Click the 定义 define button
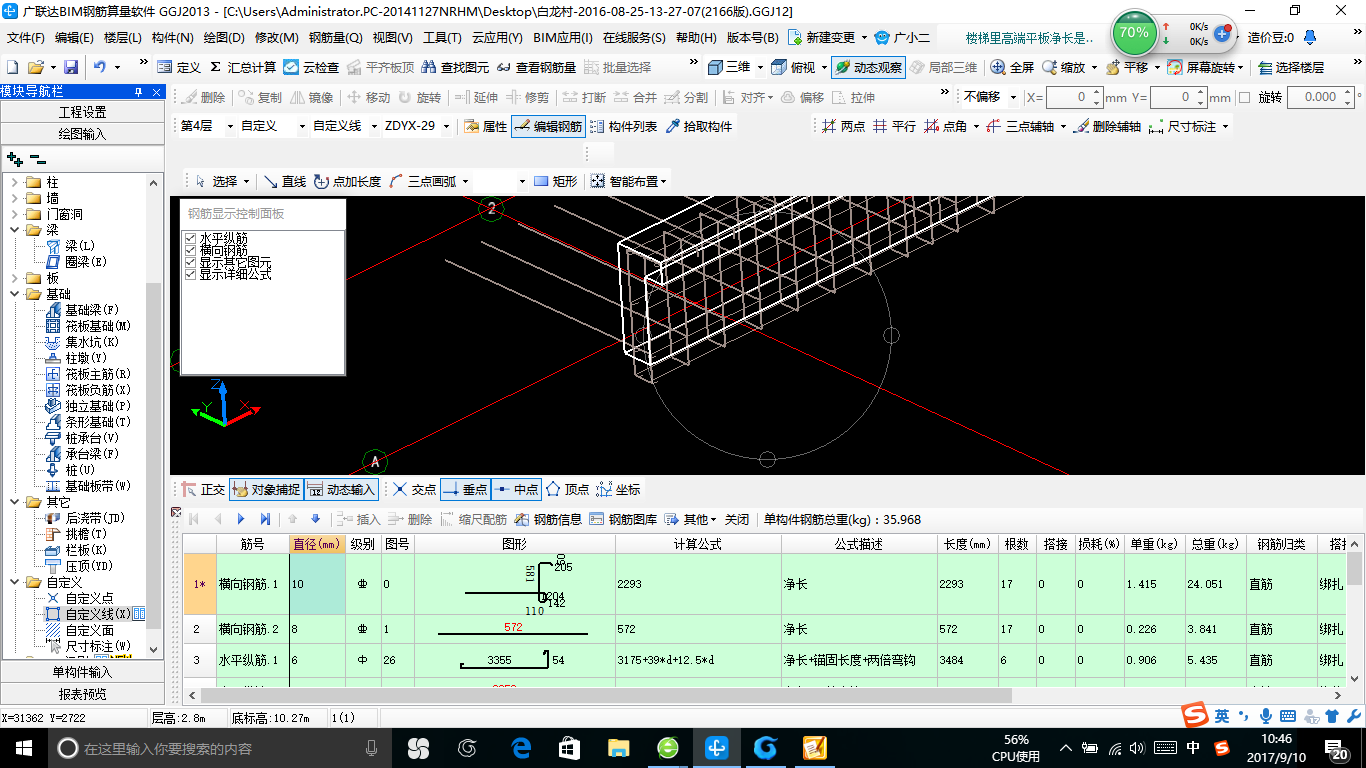 (x=179, y=67)
